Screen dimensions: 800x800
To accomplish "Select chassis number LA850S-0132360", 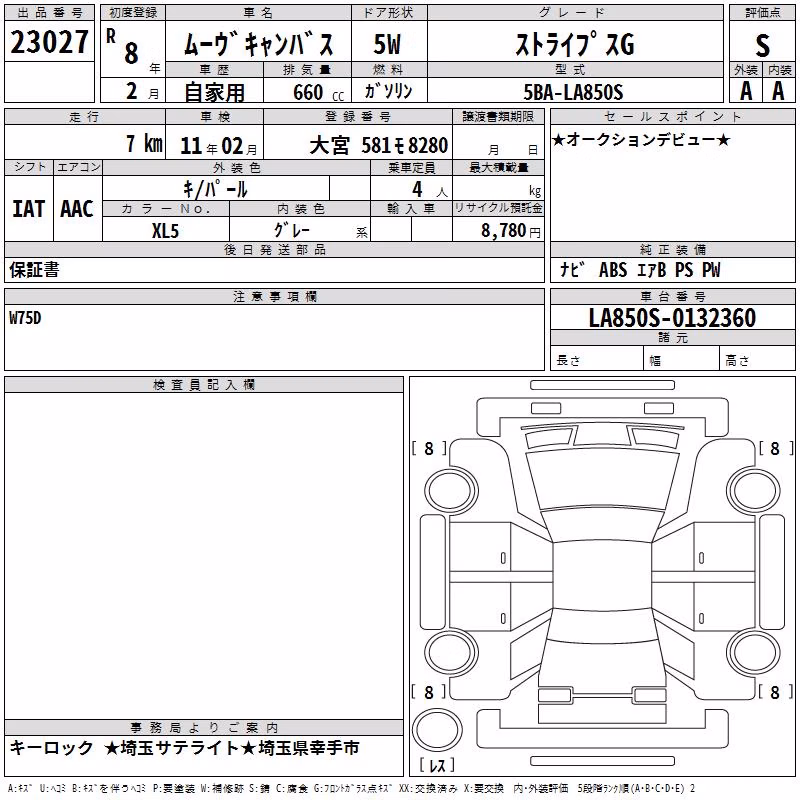I will 672,318.
